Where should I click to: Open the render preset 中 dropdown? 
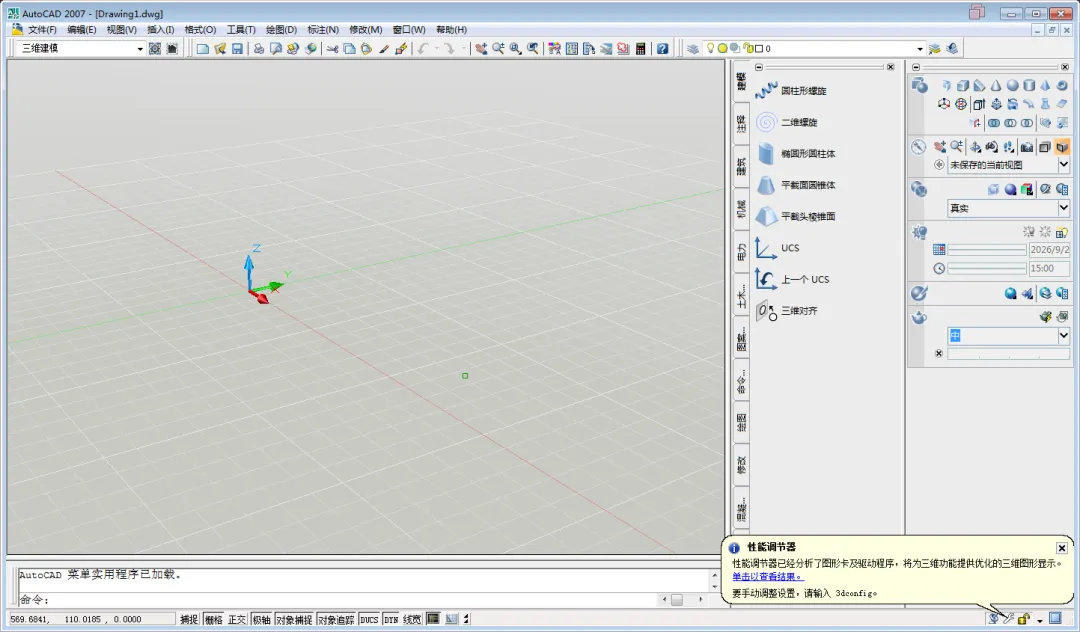(1063, 335)
